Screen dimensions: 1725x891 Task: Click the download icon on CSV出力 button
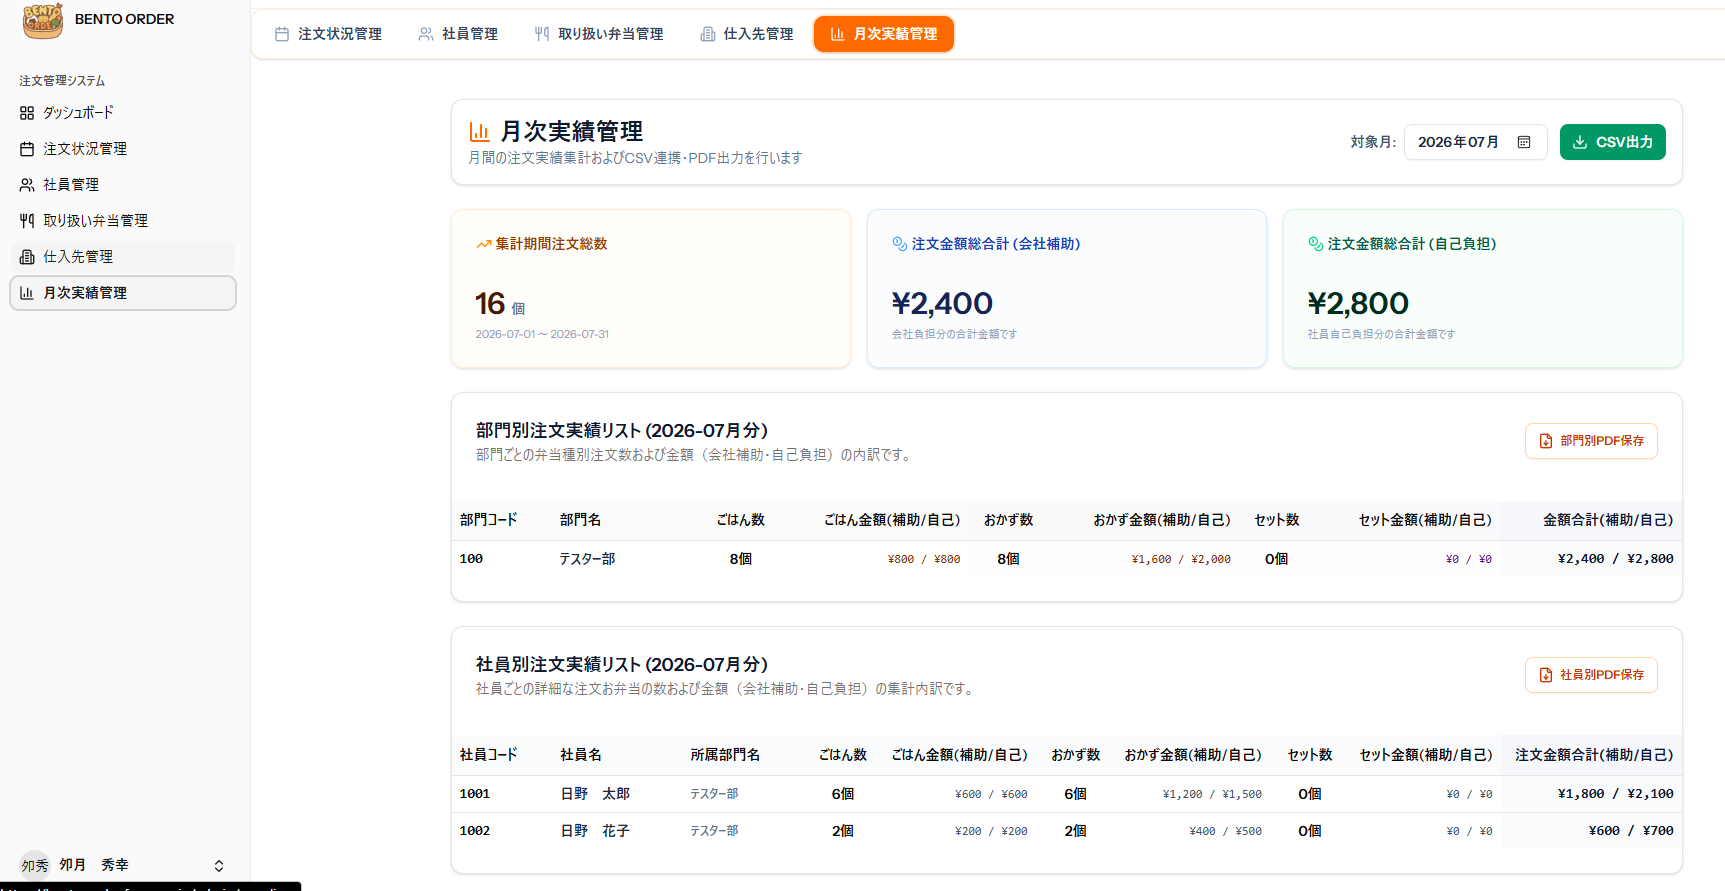(x=1580, y=143)
